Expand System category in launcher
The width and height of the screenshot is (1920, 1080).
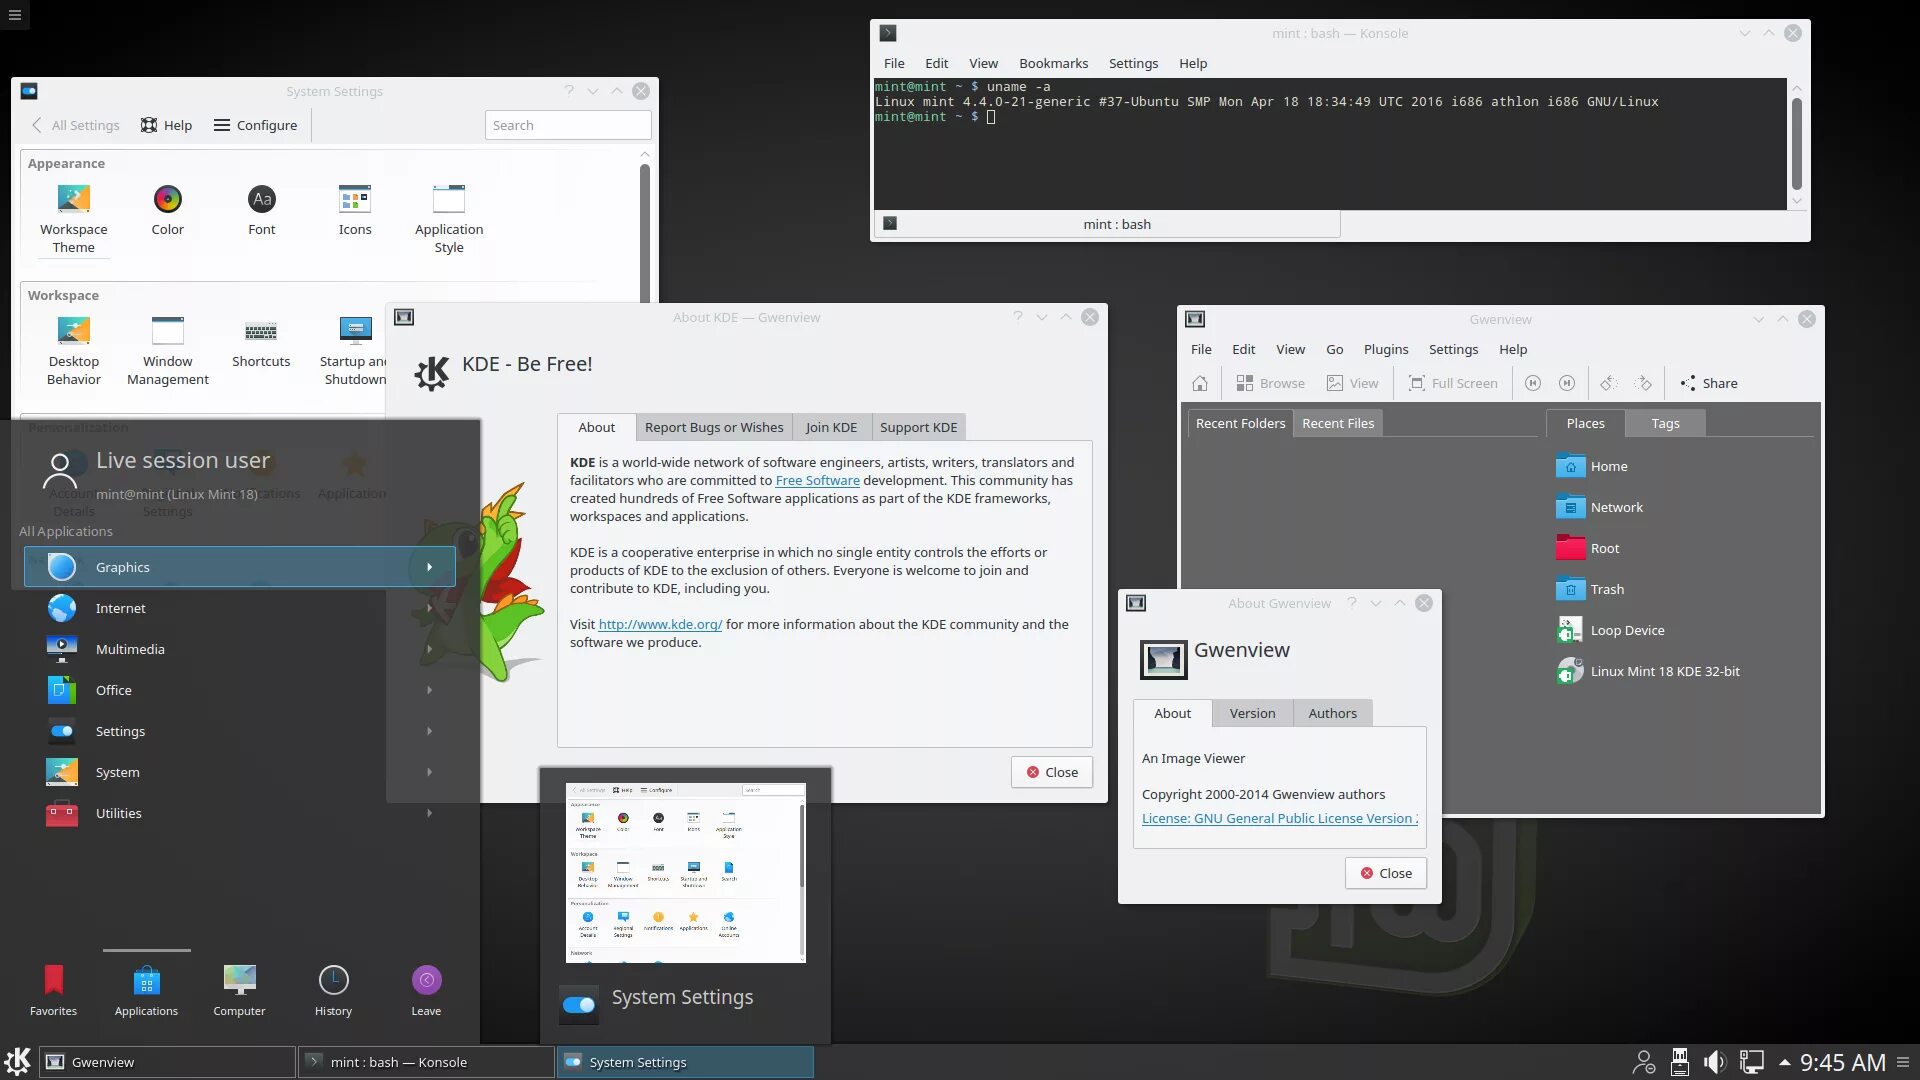pos(240,772)
